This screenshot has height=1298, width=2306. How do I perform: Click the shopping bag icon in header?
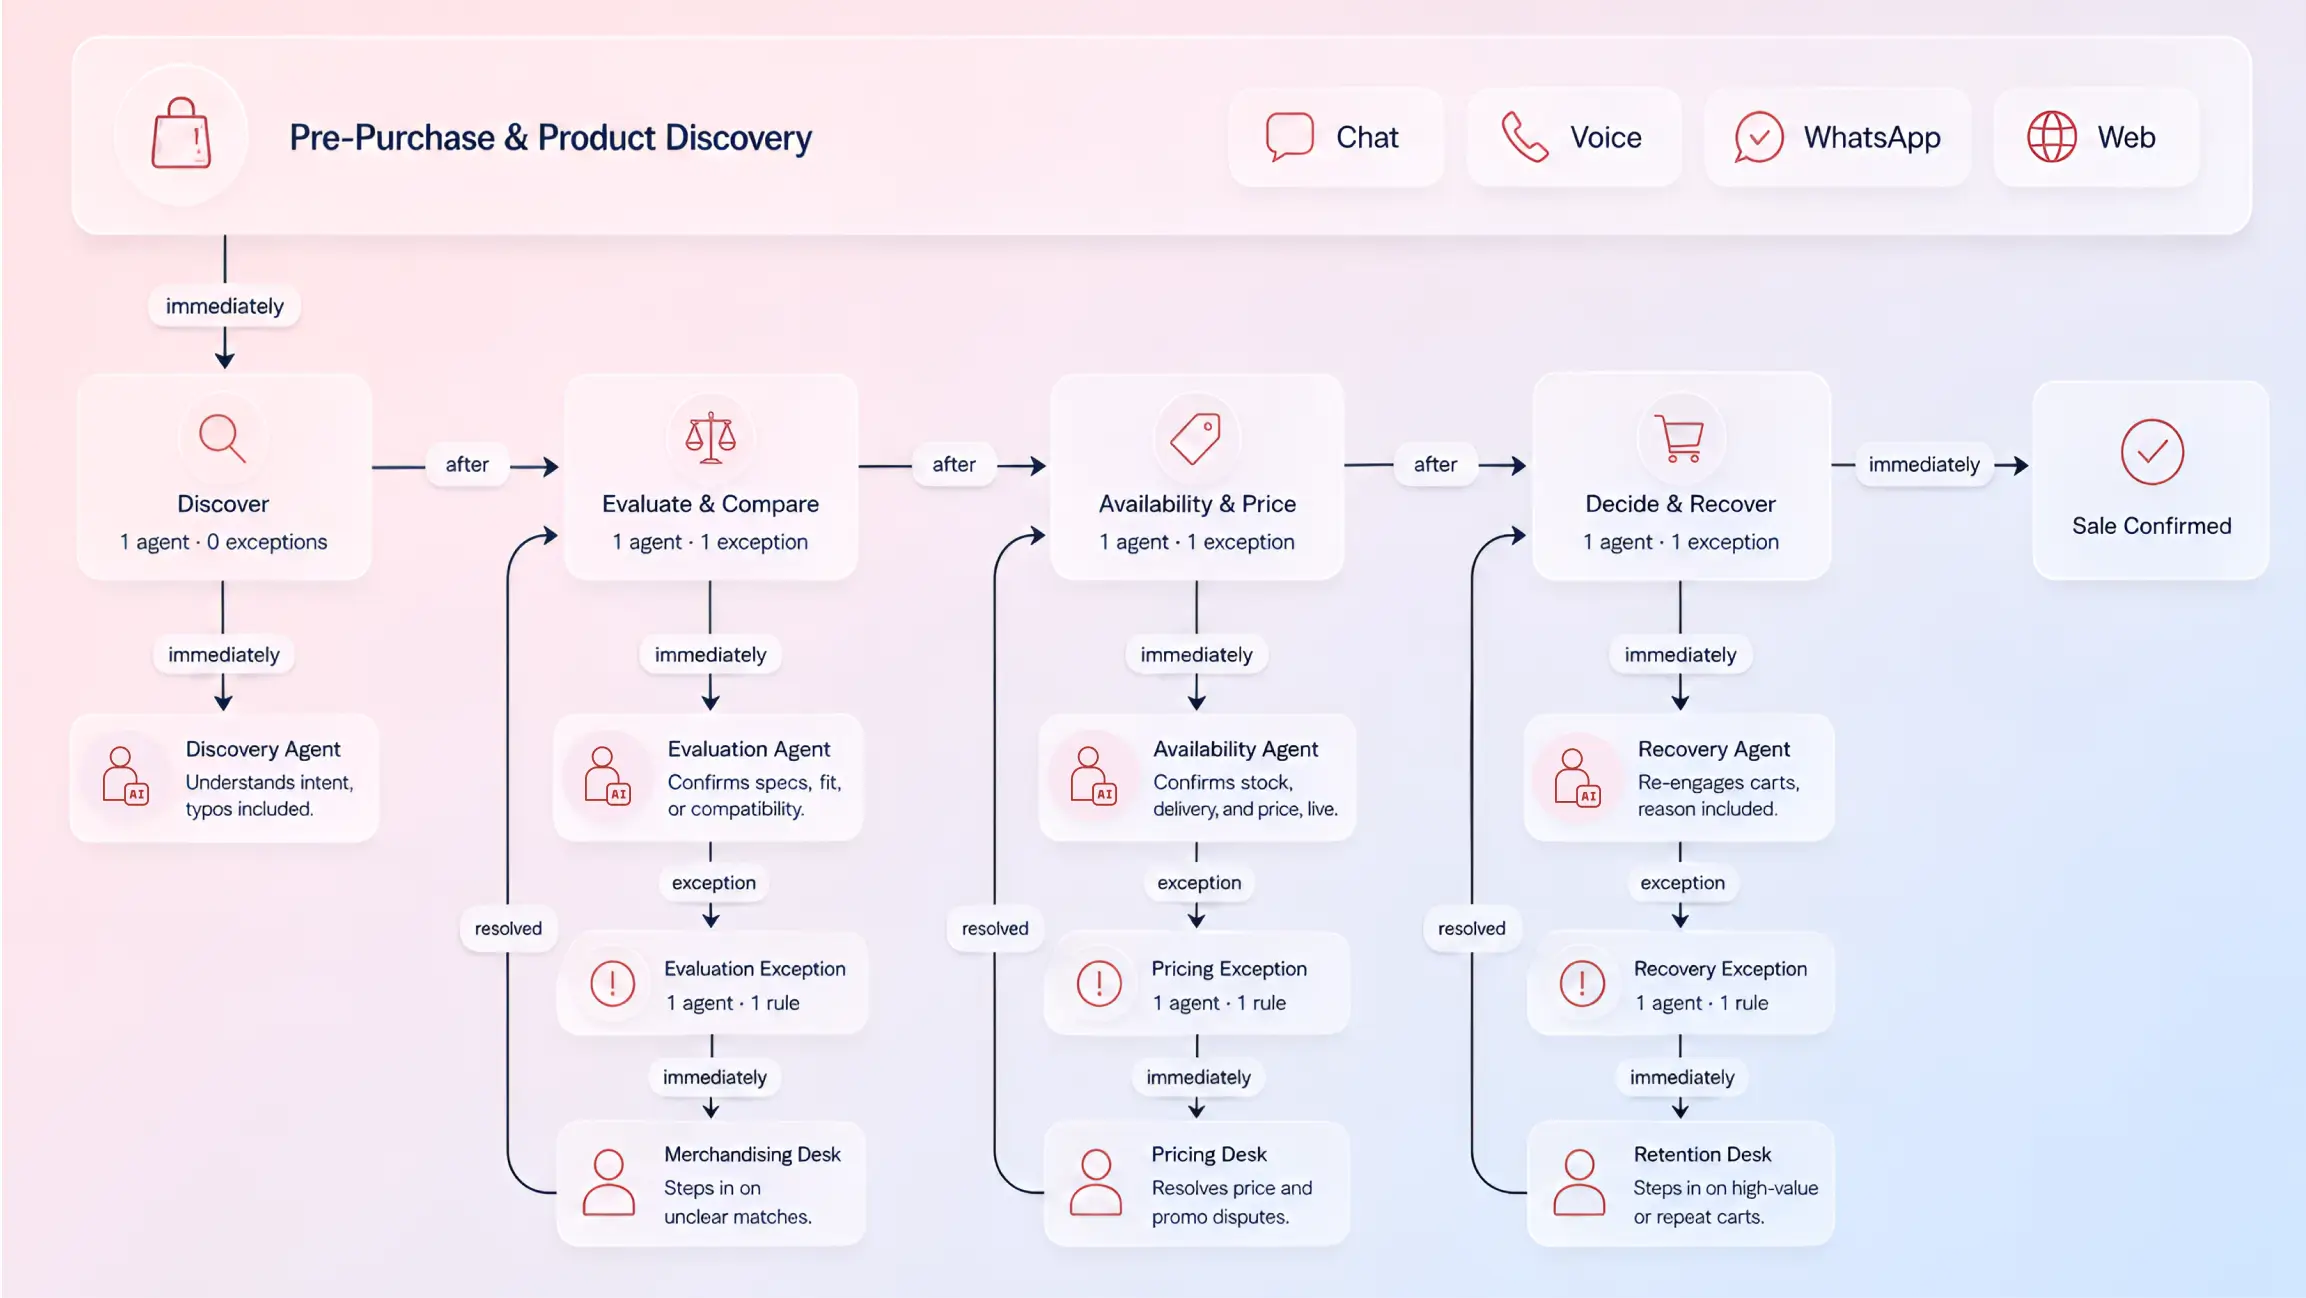(x=181, y=134)
